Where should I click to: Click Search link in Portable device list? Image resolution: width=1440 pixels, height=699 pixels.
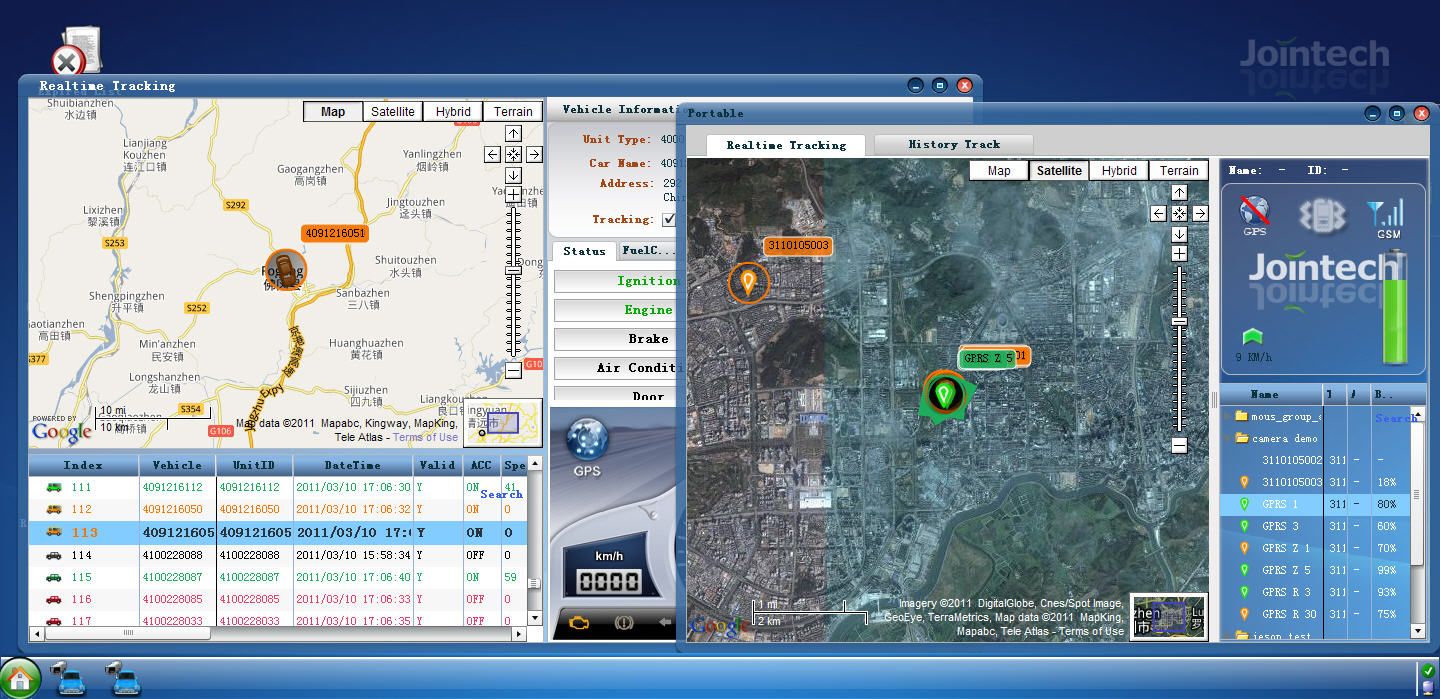click(x=1395, y=418)
